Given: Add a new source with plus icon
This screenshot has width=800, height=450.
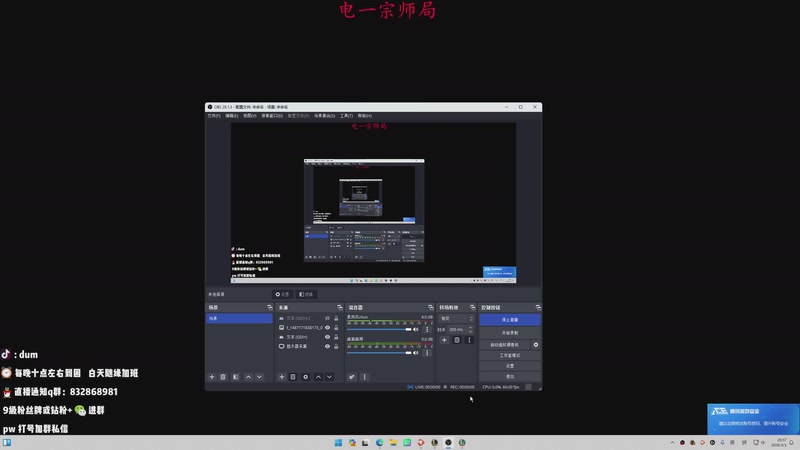Looking at the screenshot, I should click(281, 377).
